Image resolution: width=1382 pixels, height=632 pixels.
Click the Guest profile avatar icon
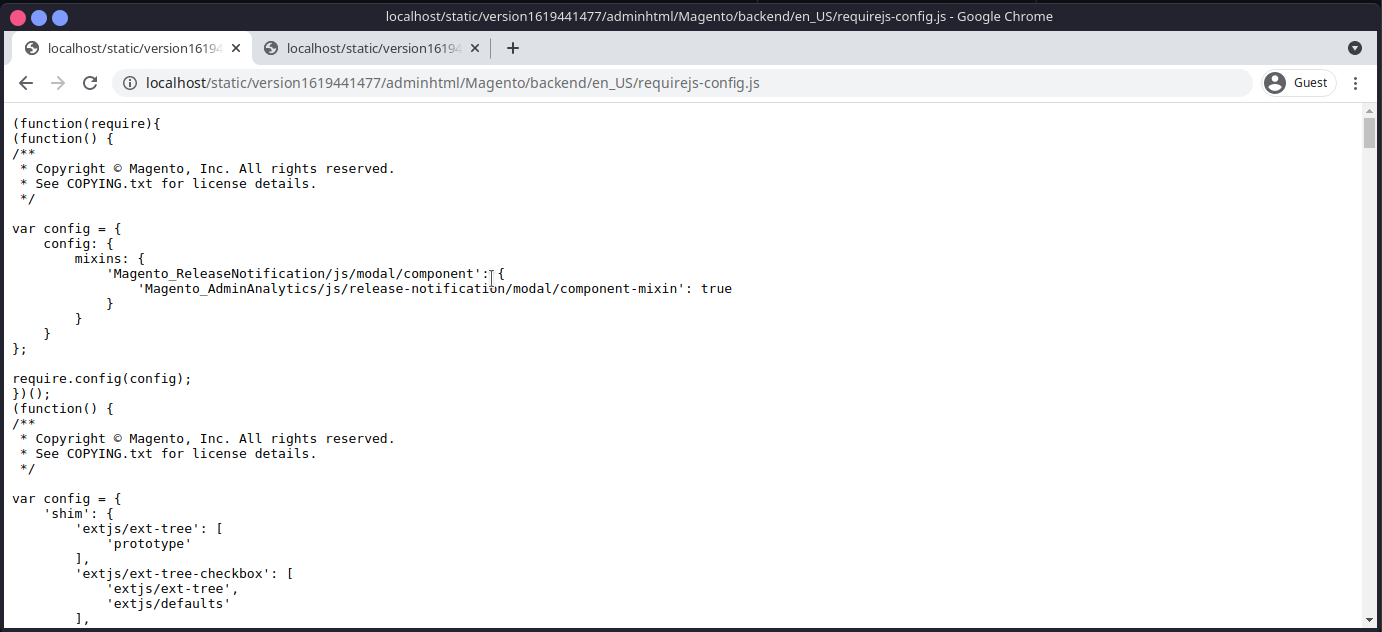(x=1274, y=83)
